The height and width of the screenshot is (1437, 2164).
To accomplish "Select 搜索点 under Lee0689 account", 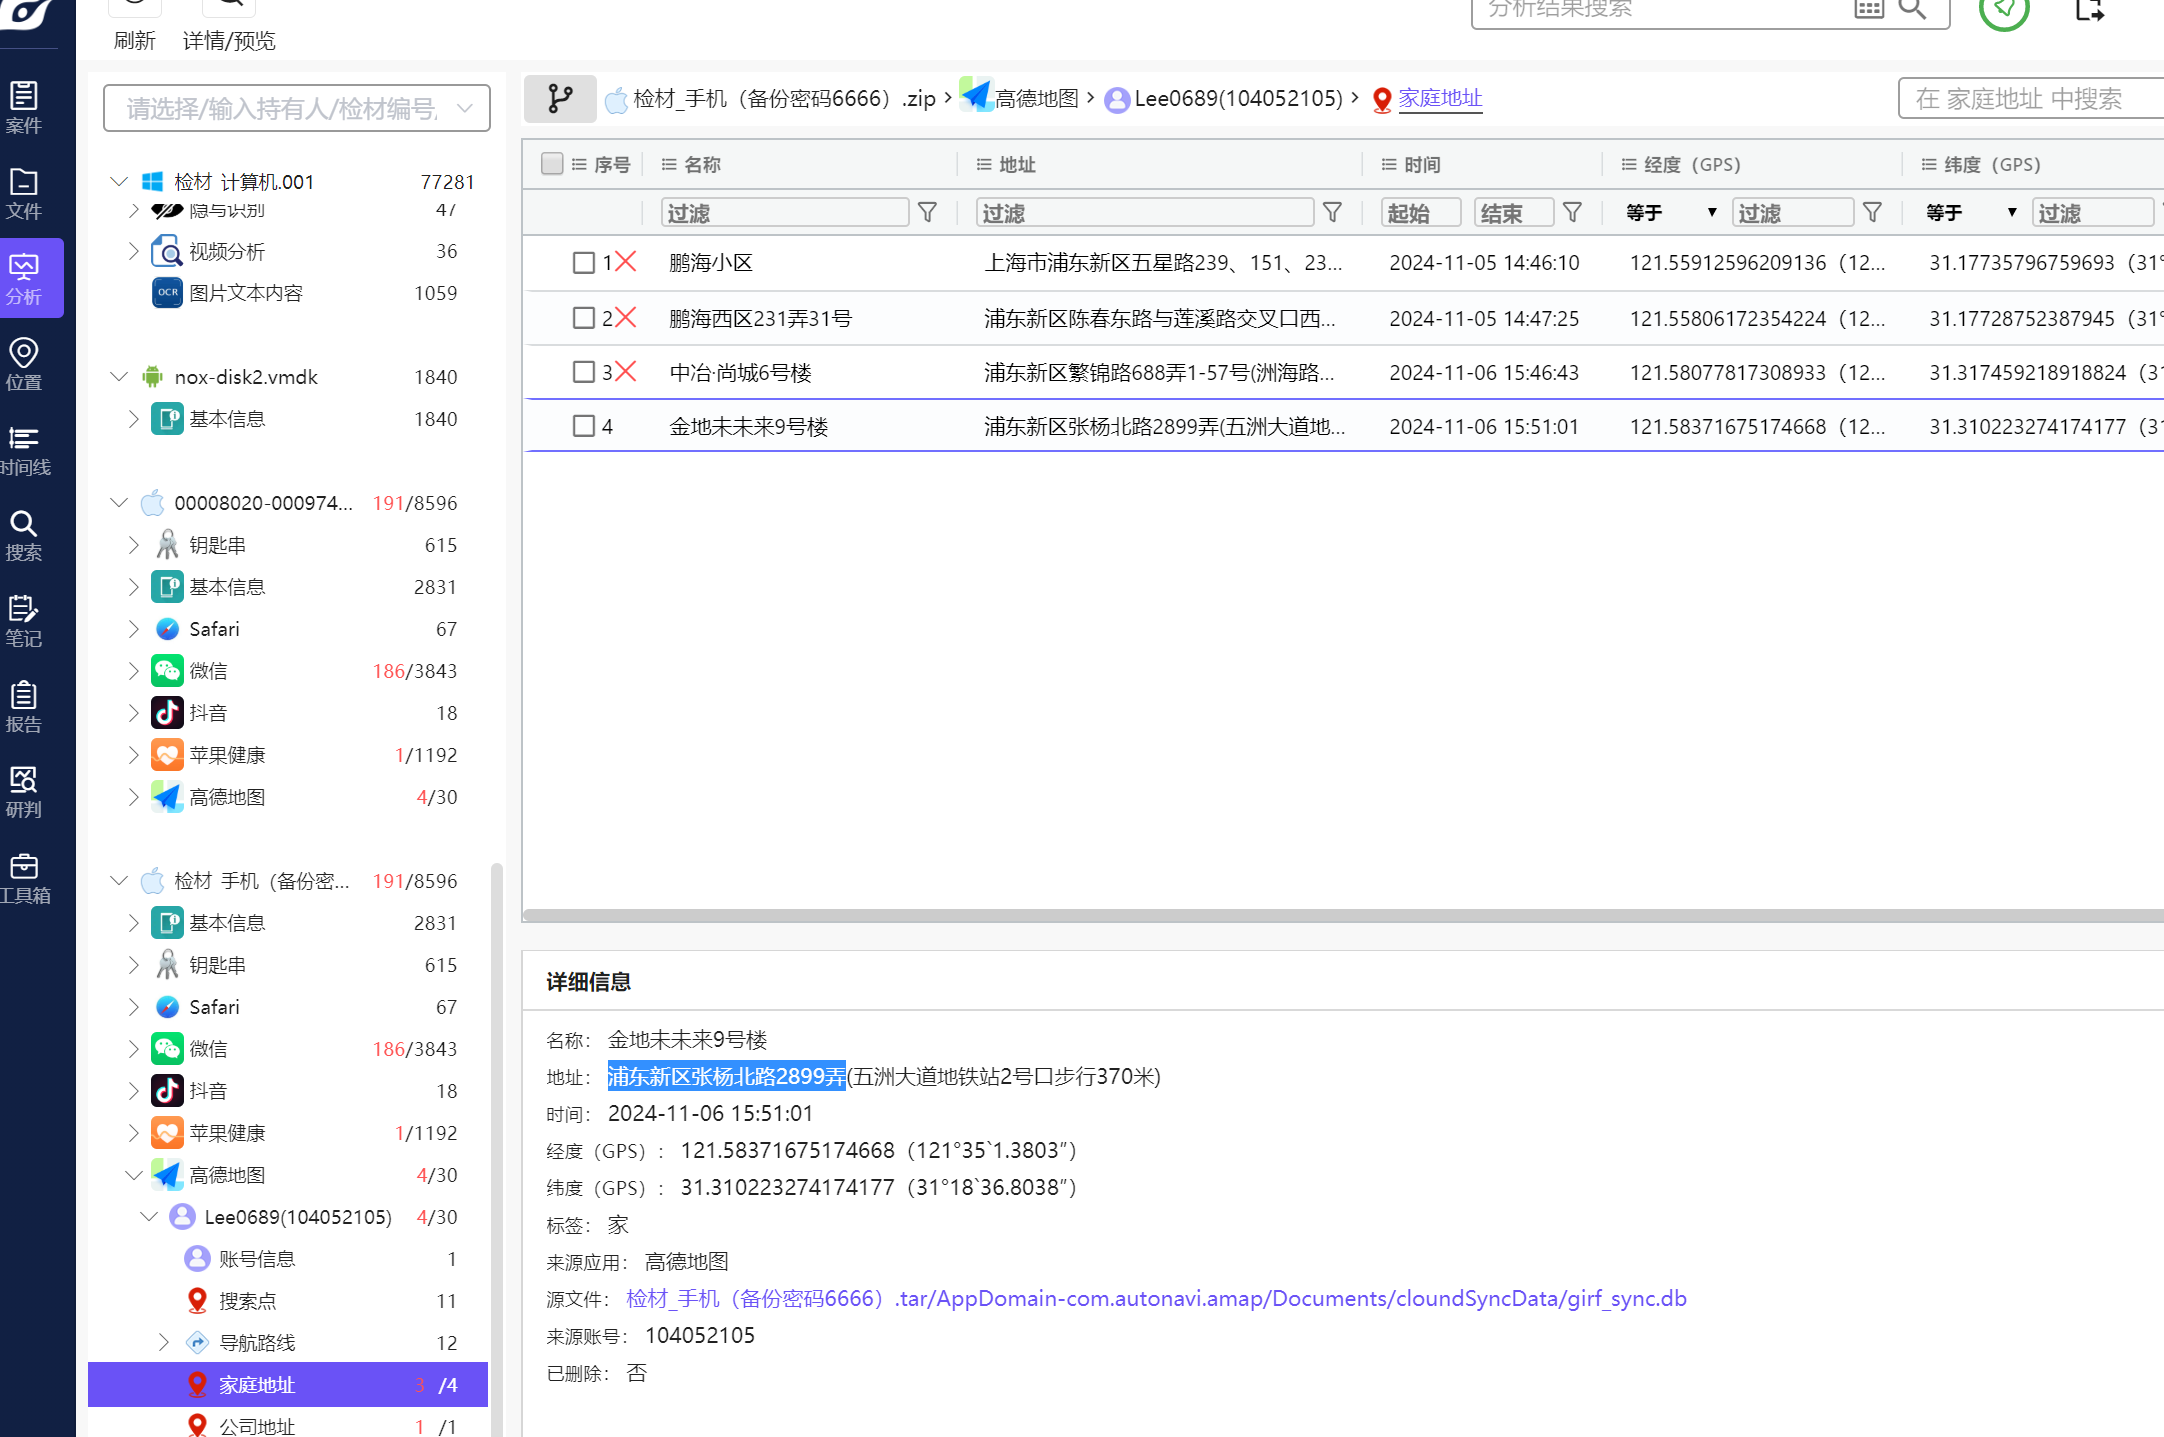I will click(x=247, y=1301).
